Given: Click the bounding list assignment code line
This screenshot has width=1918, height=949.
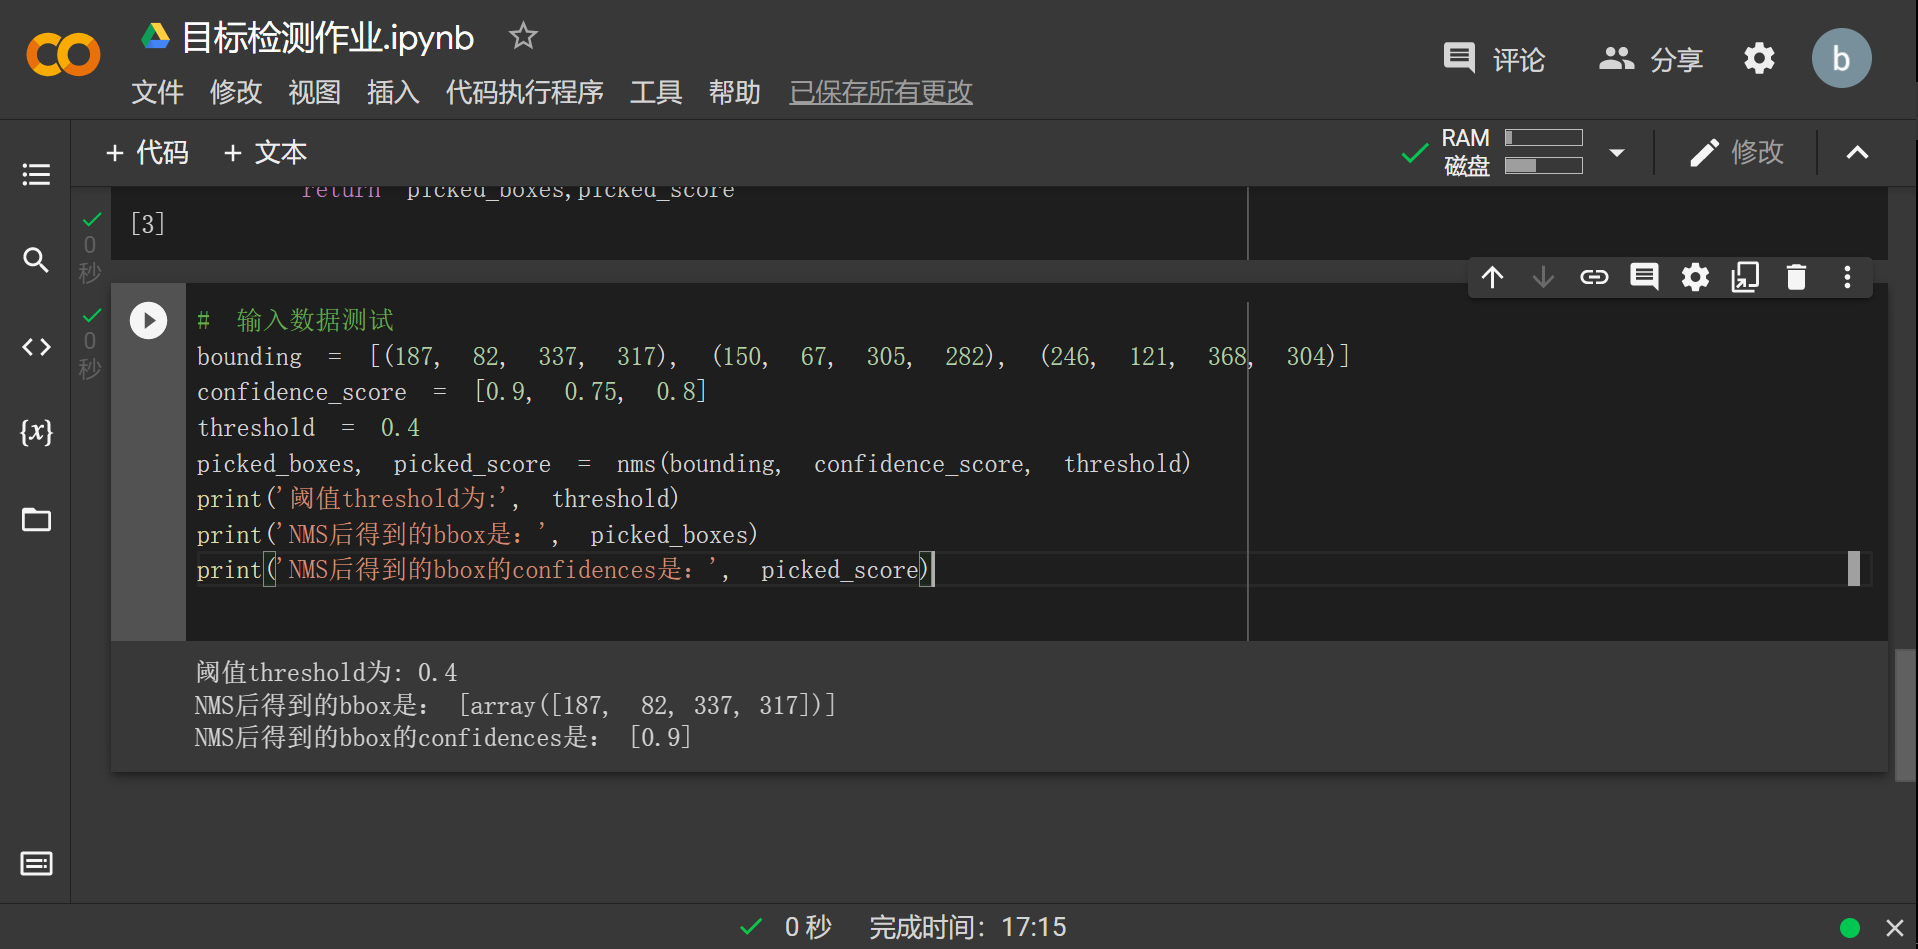Looking at the screenshot, I should [773, 356].
